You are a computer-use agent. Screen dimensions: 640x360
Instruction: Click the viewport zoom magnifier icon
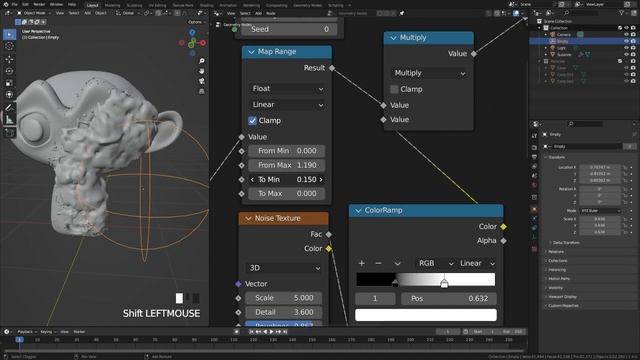point(202,61)
